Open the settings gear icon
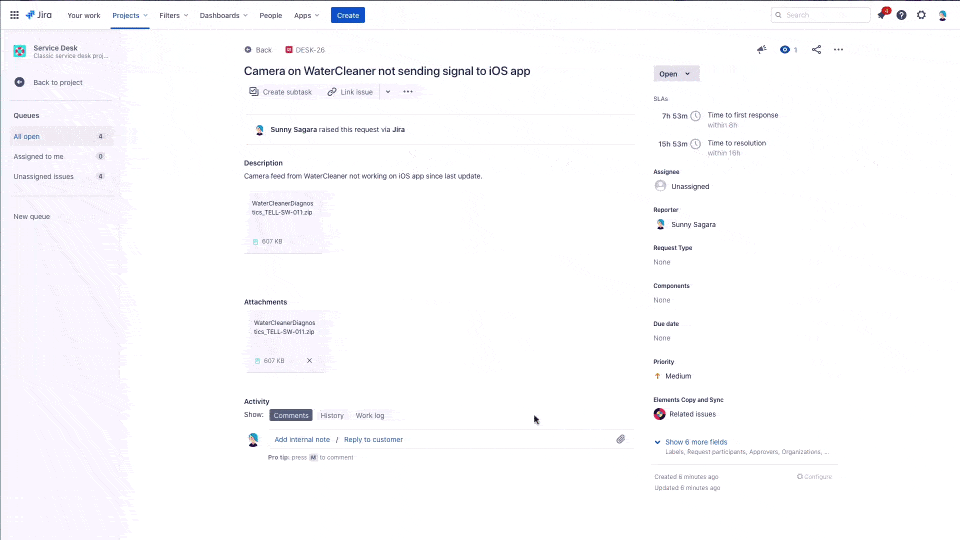This screenshot has width=960, height=540. click(921, 15)
